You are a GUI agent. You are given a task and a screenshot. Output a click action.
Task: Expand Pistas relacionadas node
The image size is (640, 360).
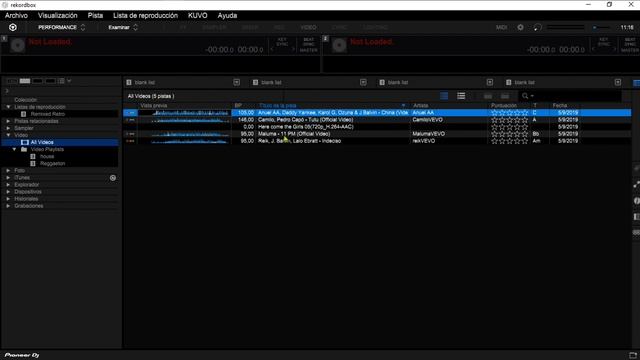click(8, 121)
